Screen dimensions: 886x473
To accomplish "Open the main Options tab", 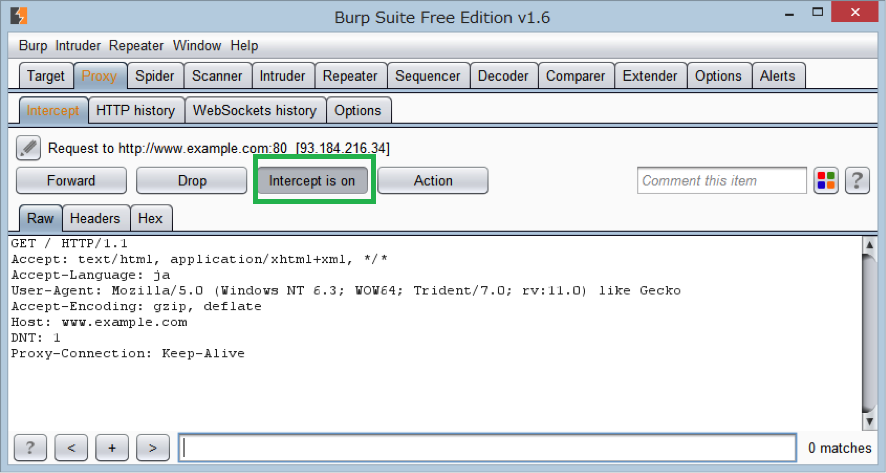I will [718, 76].
